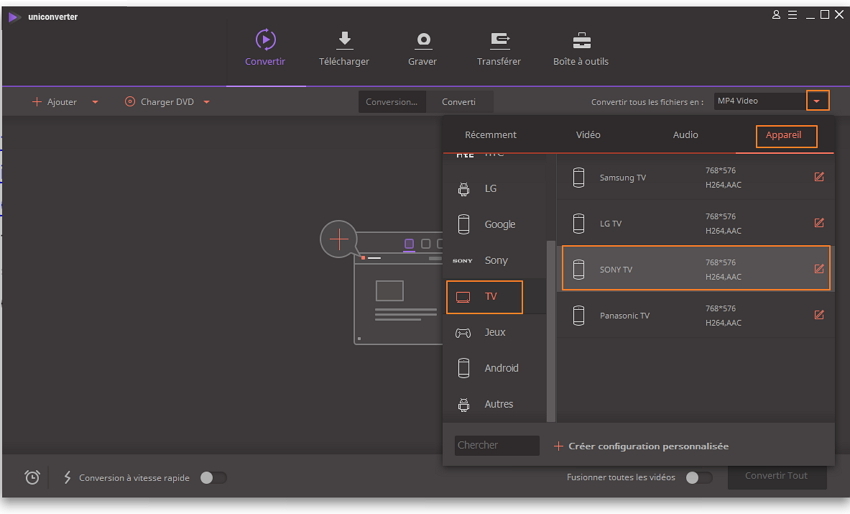The width and height of the screenshot is (850, 514).
Task: Switch to the Converti tab
Action: tap(459, 102)
